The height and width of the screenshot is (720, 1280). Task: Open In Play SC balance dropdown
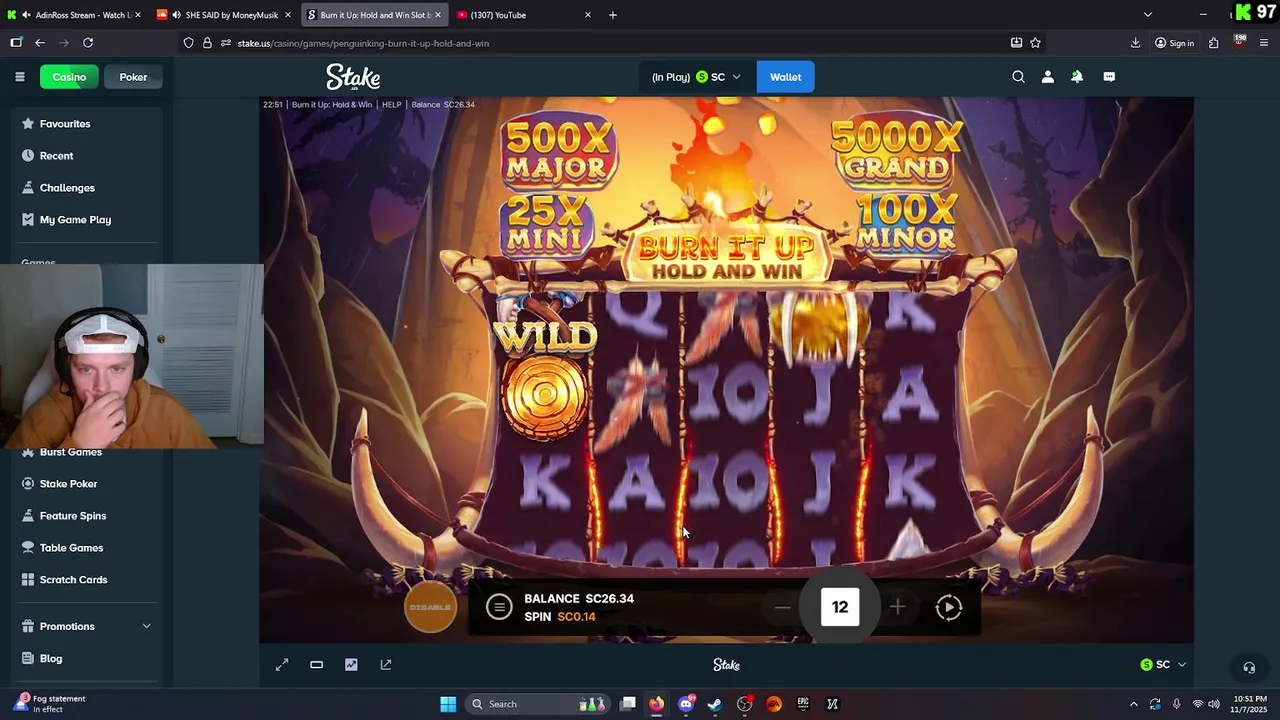pyautogui.click(x=697, y=77)
